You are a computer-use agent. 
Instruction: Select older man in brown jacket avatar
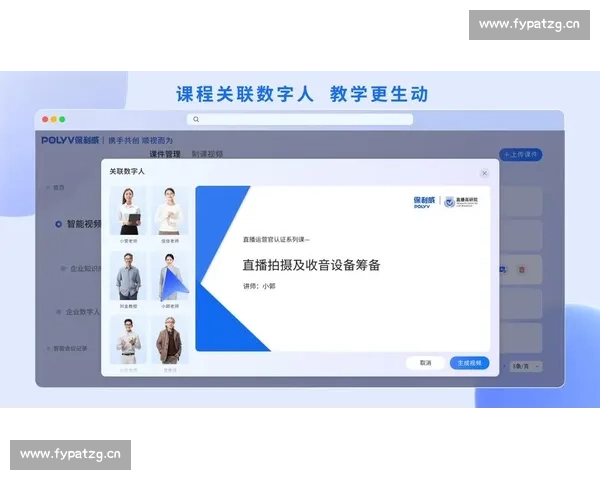pos(170,340)
